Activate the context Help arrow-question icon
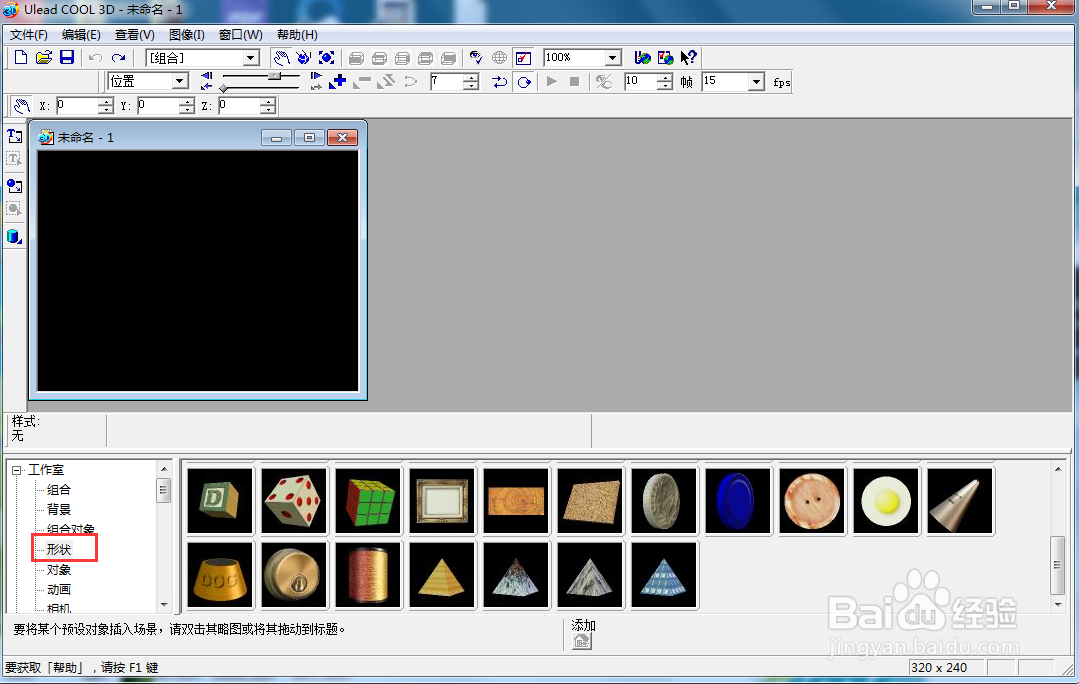The height and width of the screenshot is (684, 1079). [x=688, y=58]
